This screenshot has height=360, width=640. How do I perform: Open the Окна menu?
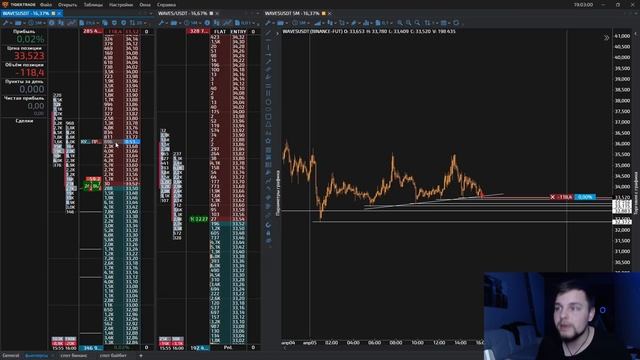145,5
